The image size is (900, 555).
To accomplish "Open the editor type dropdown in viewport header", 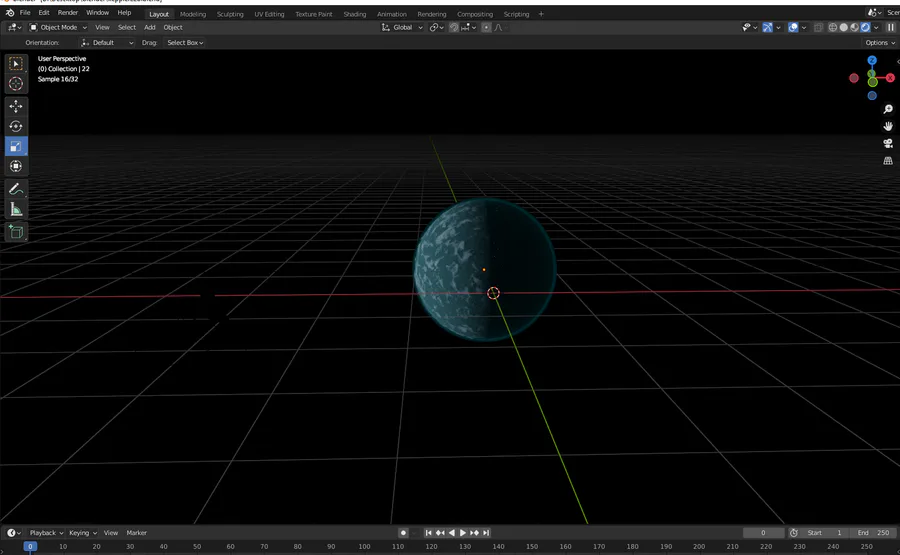I will pyautogui.click(x=14, y=27).
